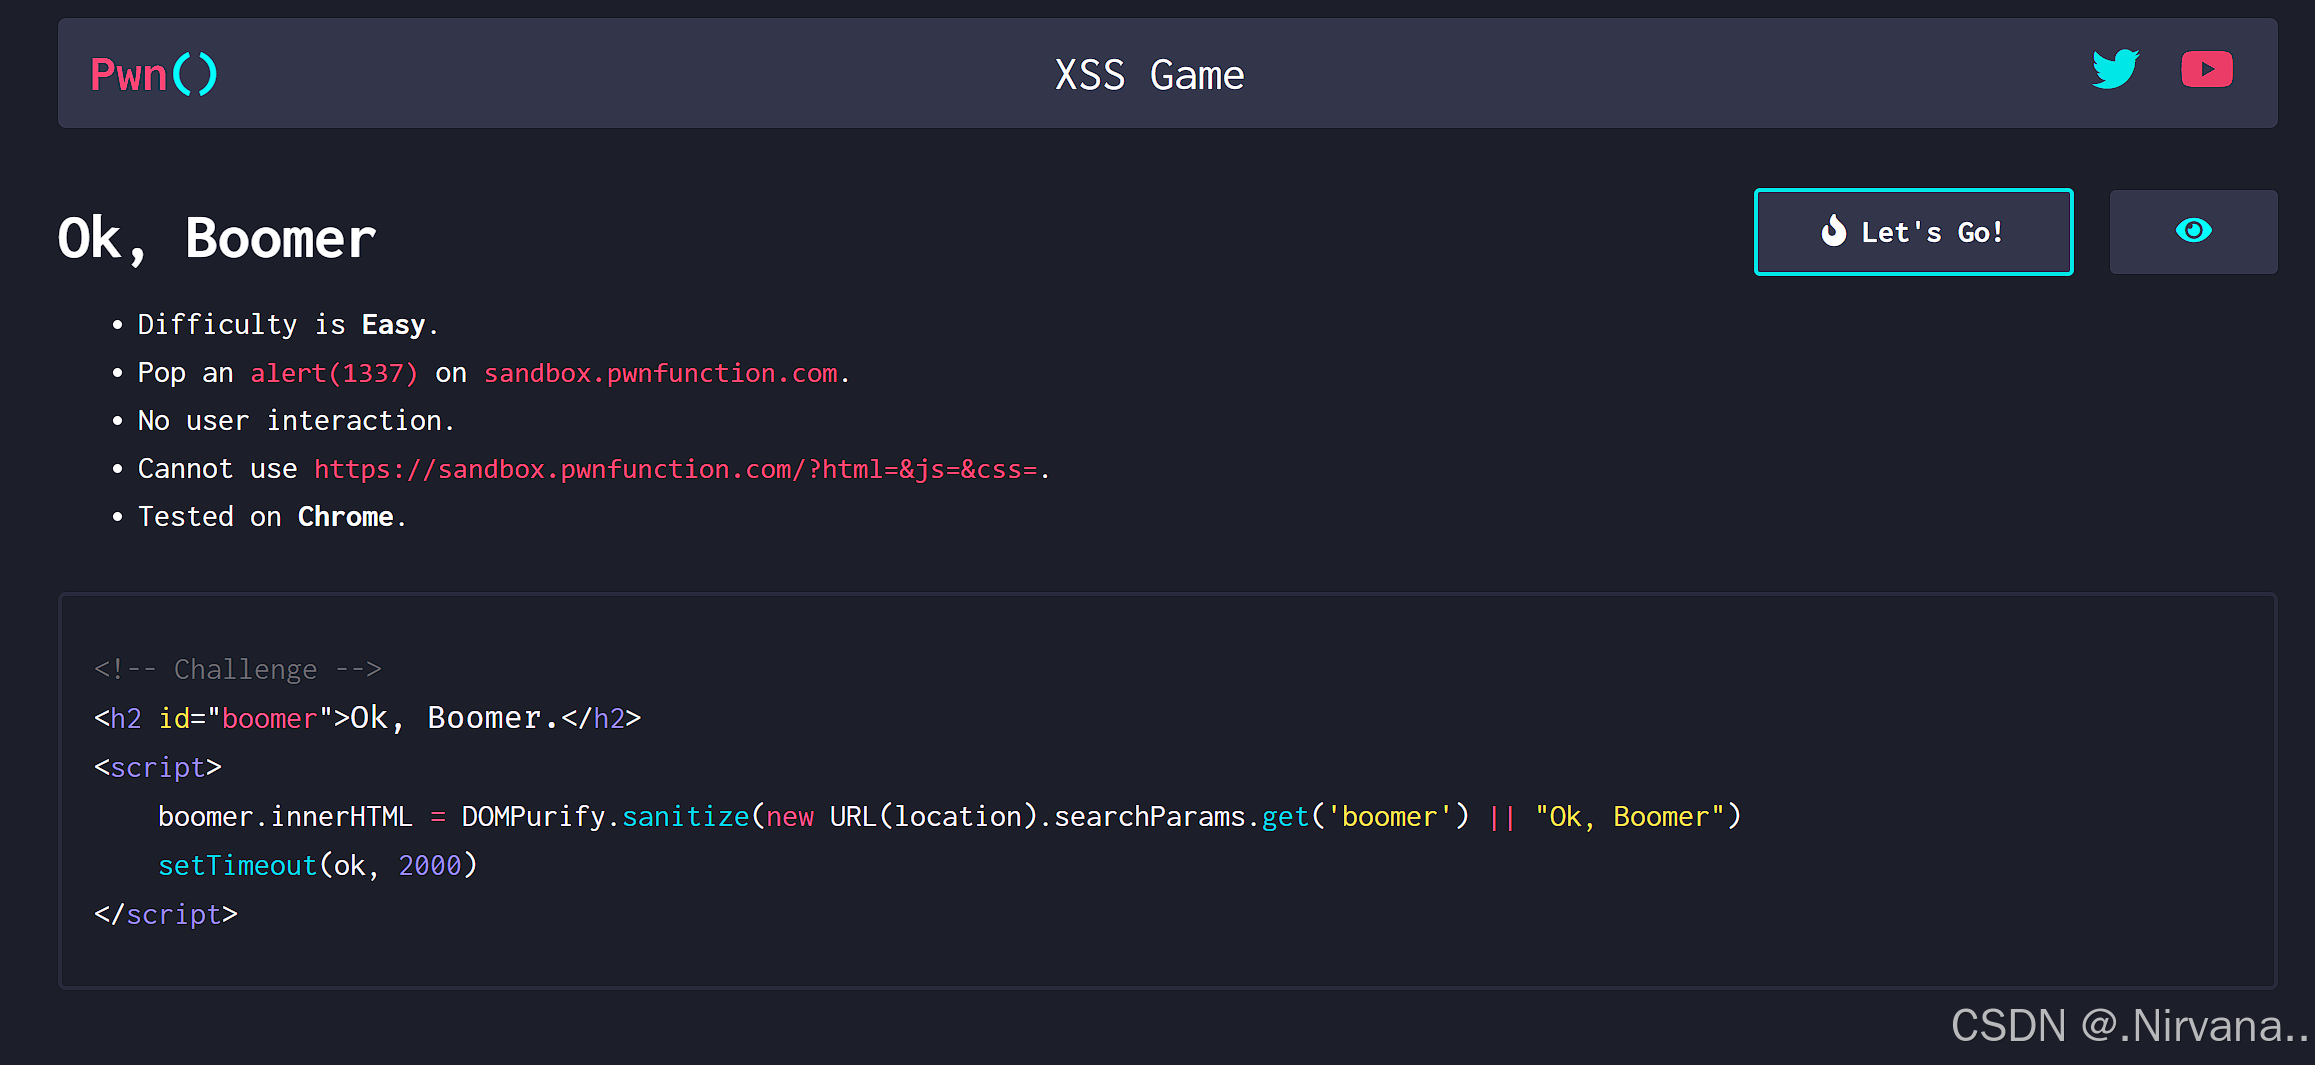This screenshot has height=1065, width=2315.
Task: Click the 'Tested on Chrome' bullet
Action: pyautogui.click(x=272, y=517)
